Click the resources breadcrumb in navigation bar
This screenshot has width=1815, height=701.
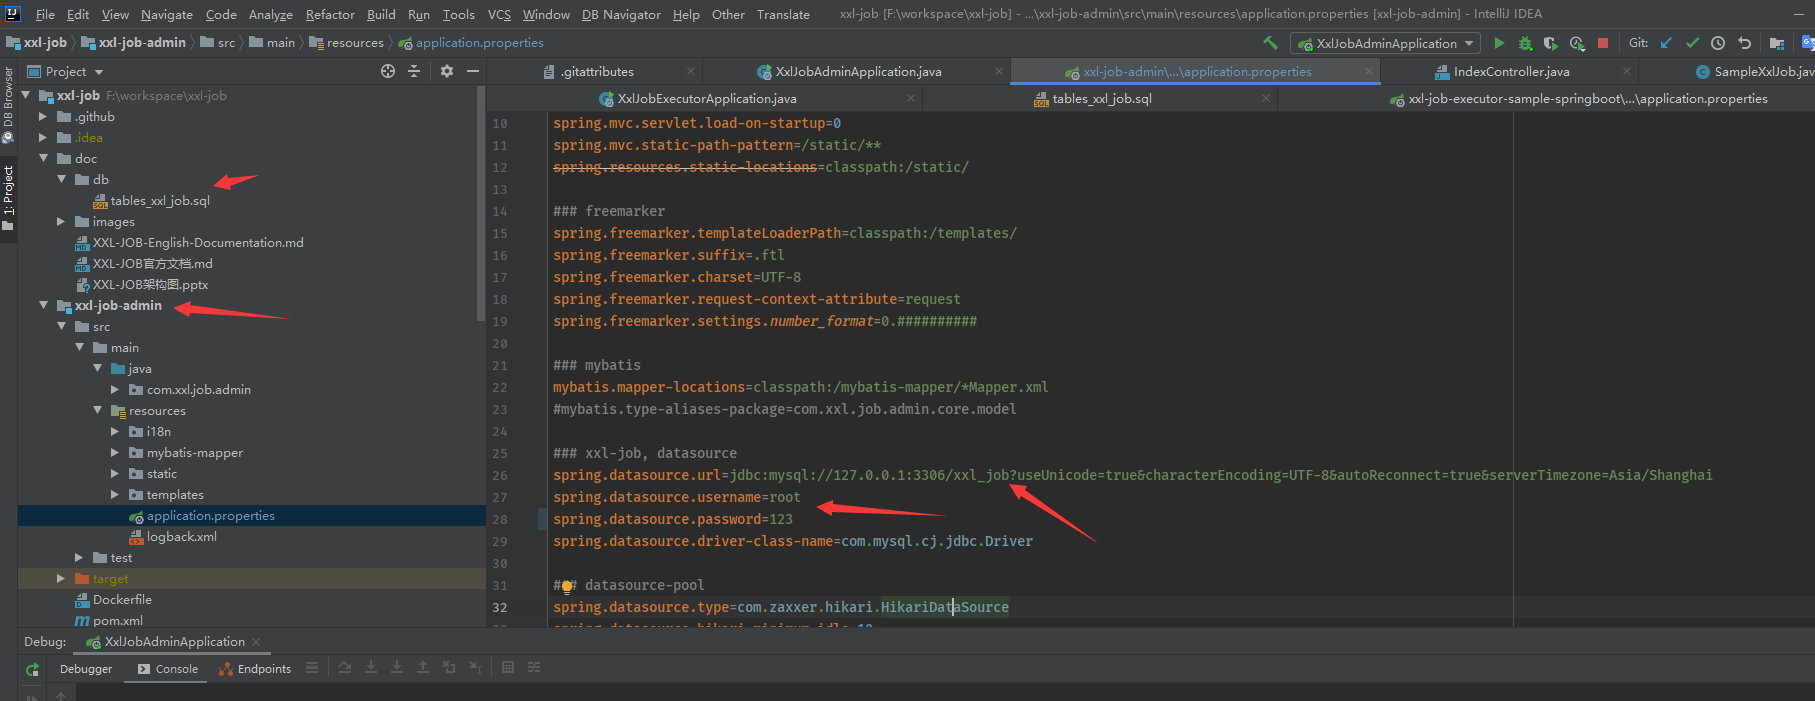[x=346, y=42]
